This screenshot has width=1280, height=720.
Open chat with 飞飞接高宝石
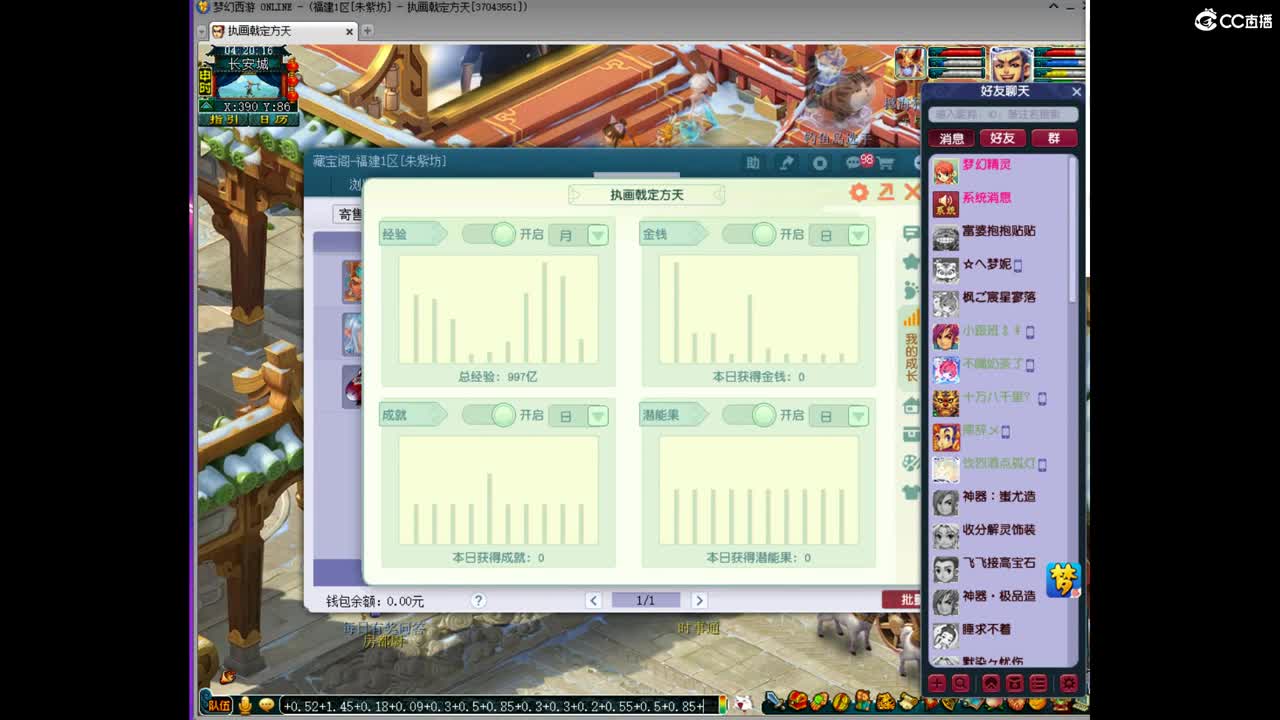[999, 569]
